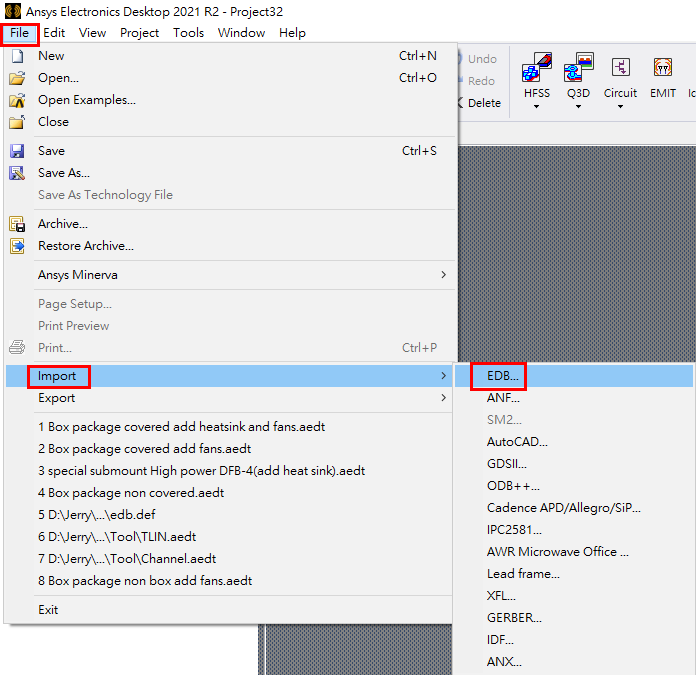Screen dimensions: 696x677
Task: Choose Open Examples... menu entry
Action: [x=231, y=100]
